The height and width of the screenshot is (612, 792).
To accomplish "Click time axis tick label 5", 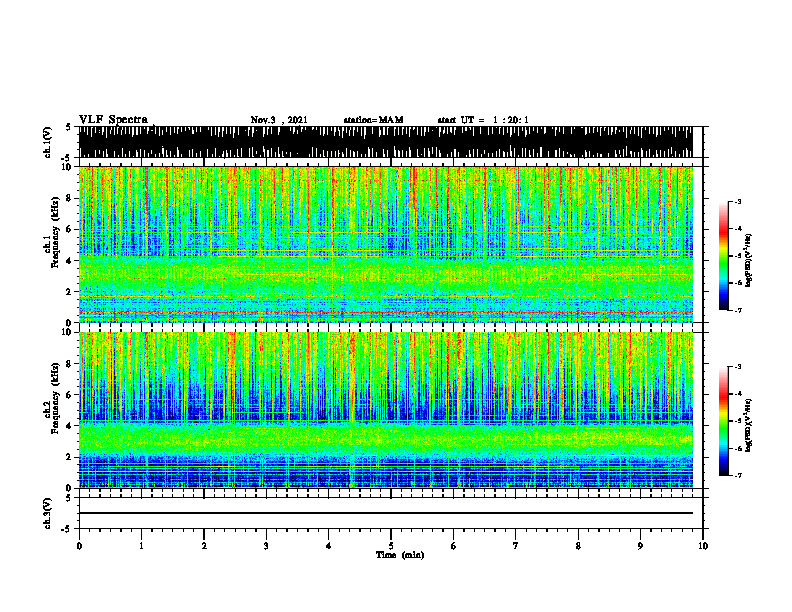I will point(391,546).
